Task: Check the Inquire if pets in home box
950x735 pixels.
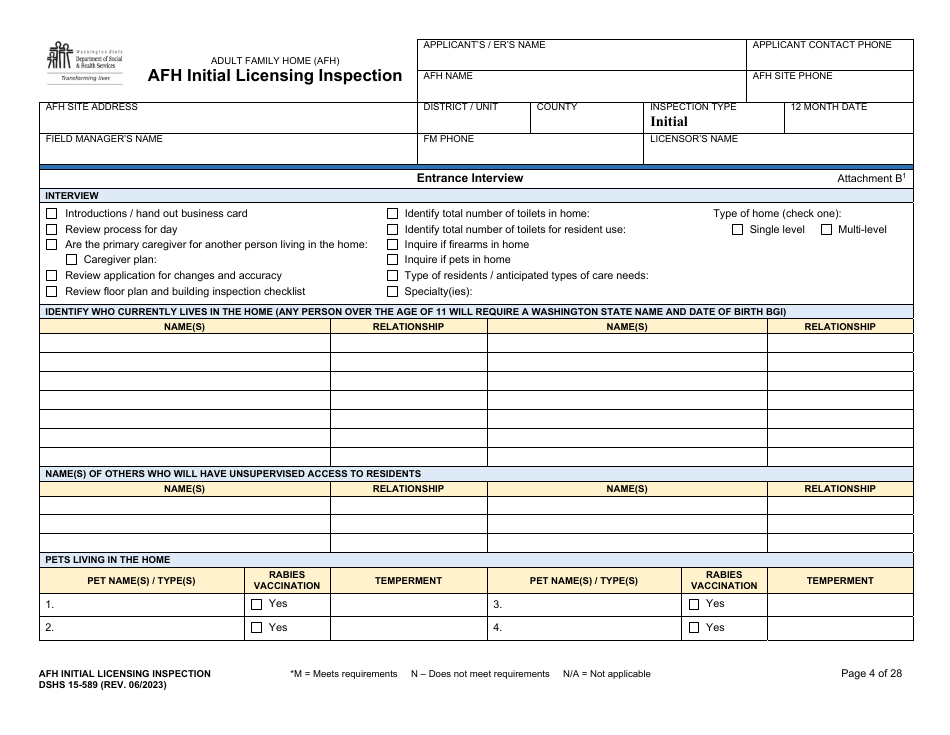Action: pos(391,259)
